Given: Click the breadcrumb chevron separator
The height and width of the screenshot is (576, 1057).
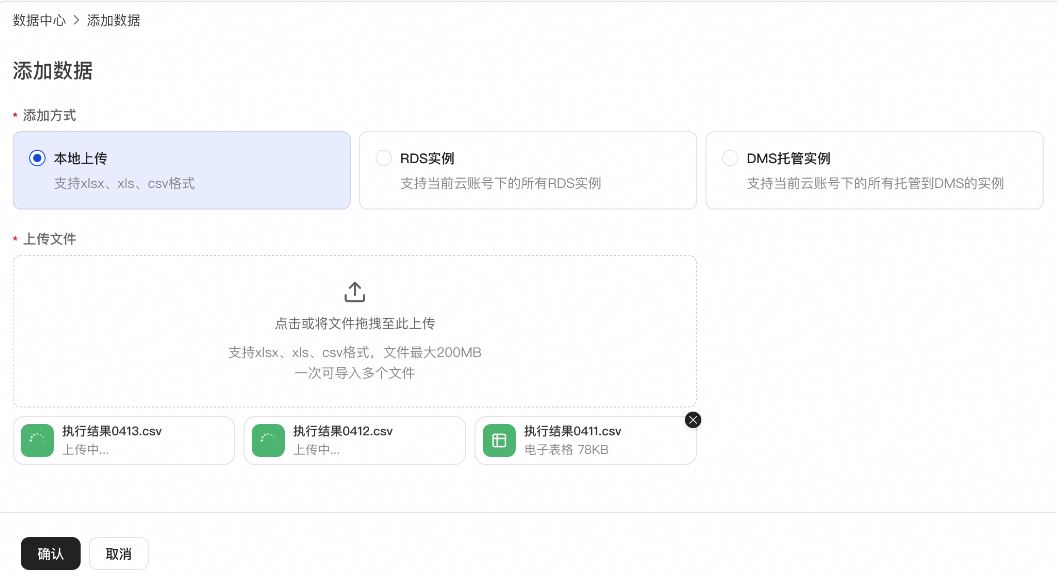Looking at the screenshot, I should tap(76, 20).
